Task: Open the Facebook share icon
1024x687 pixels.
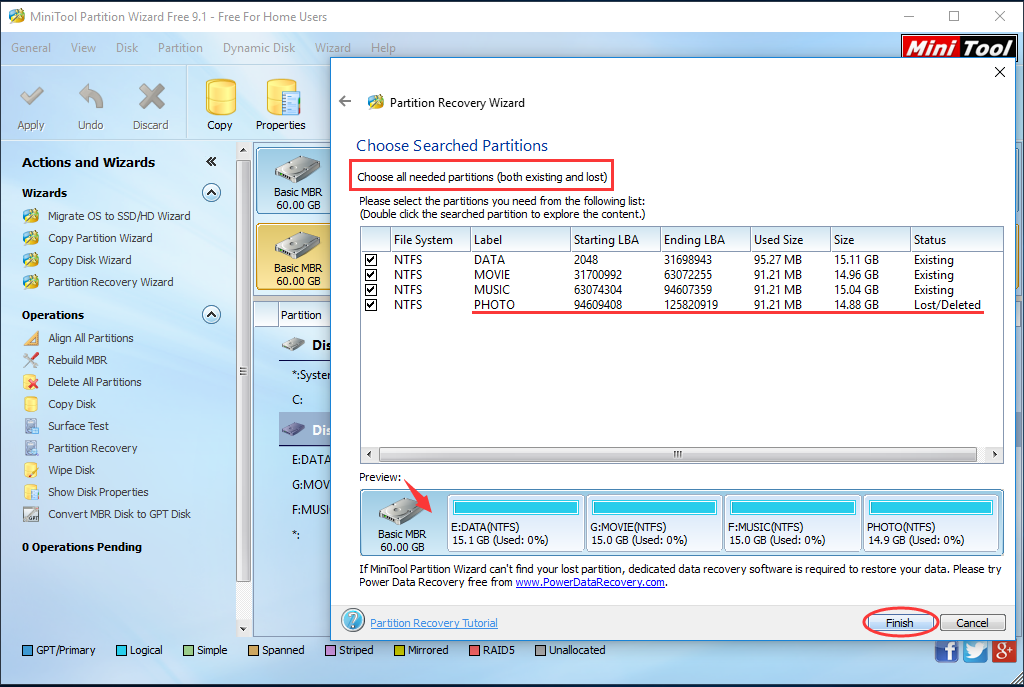Action: click(947, 650)
